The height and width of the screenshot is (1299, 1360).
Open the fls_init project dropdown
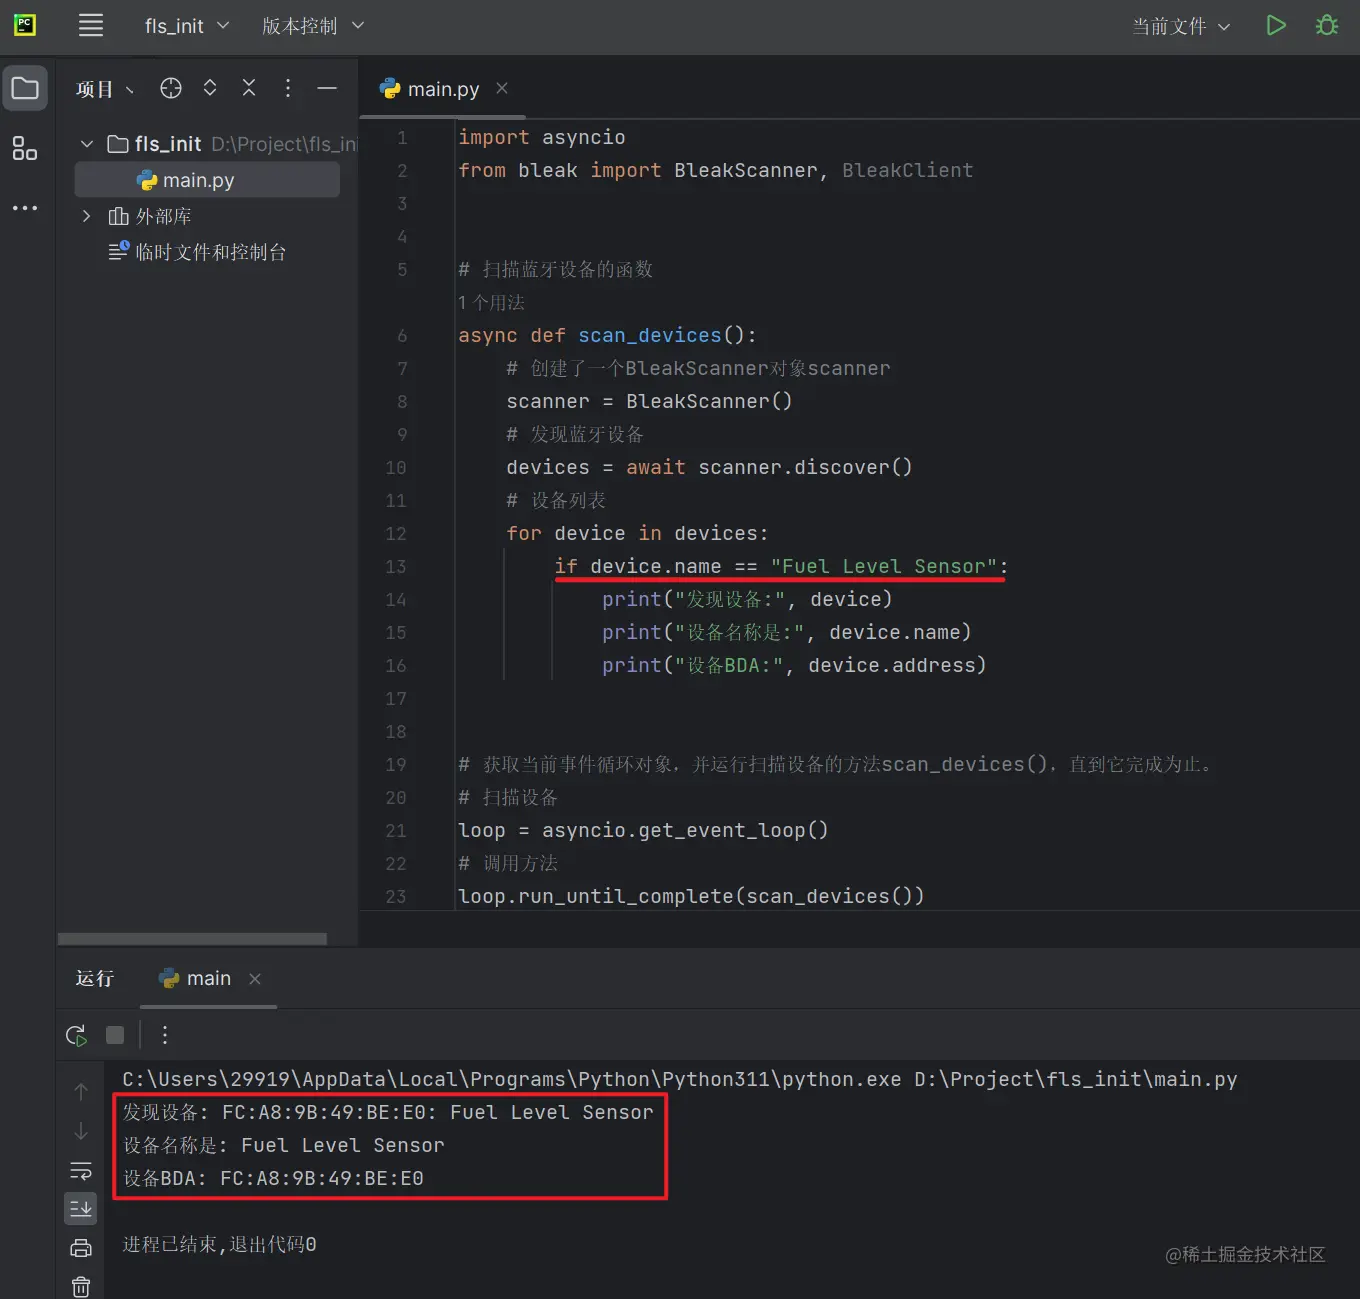point(187,26)
